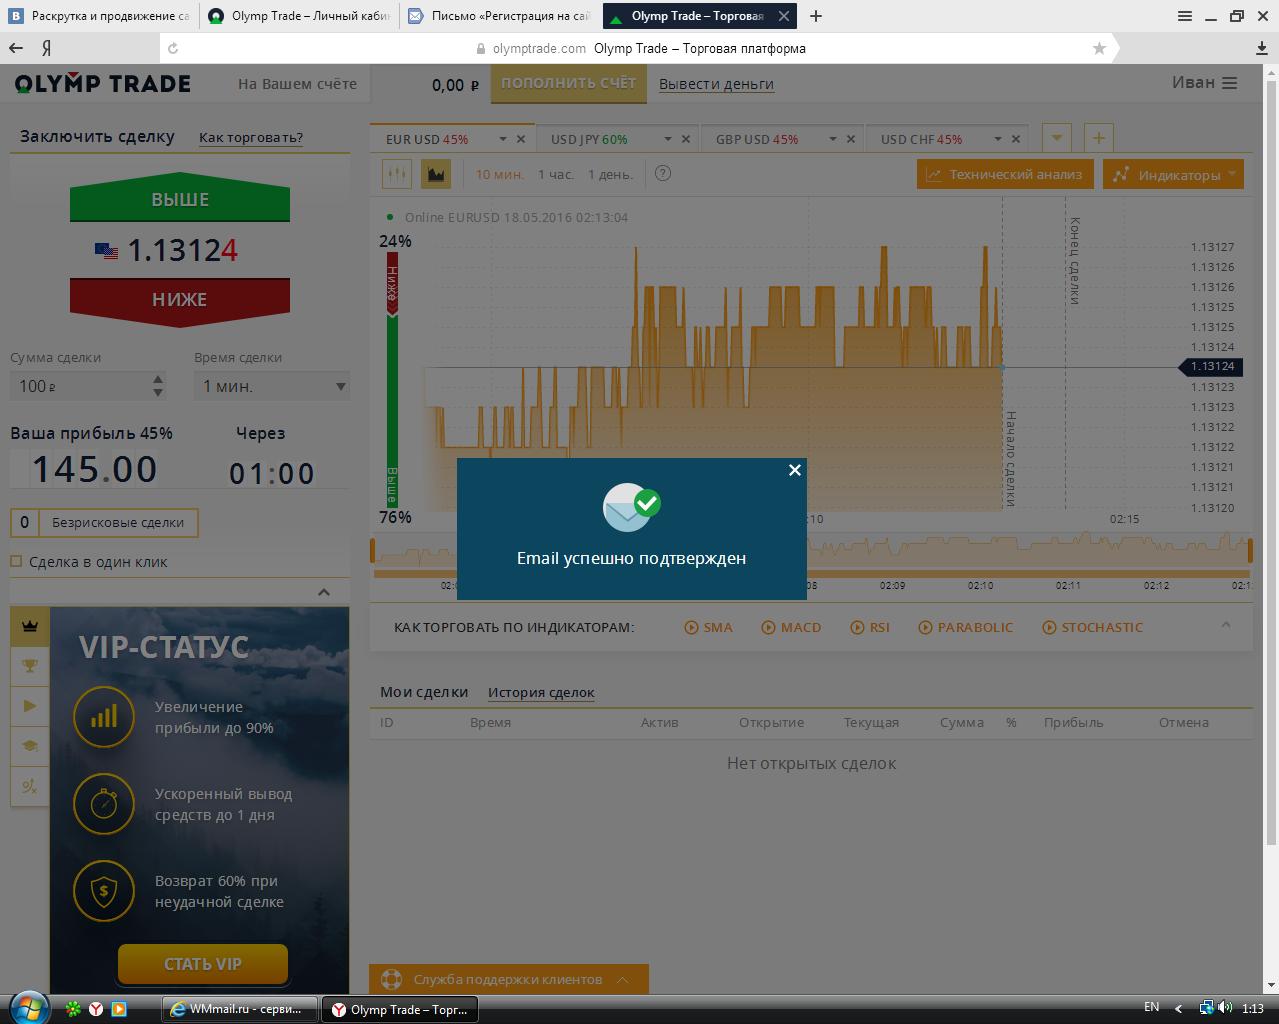Select the 1 час. timeframe

(x=556, y=174)
